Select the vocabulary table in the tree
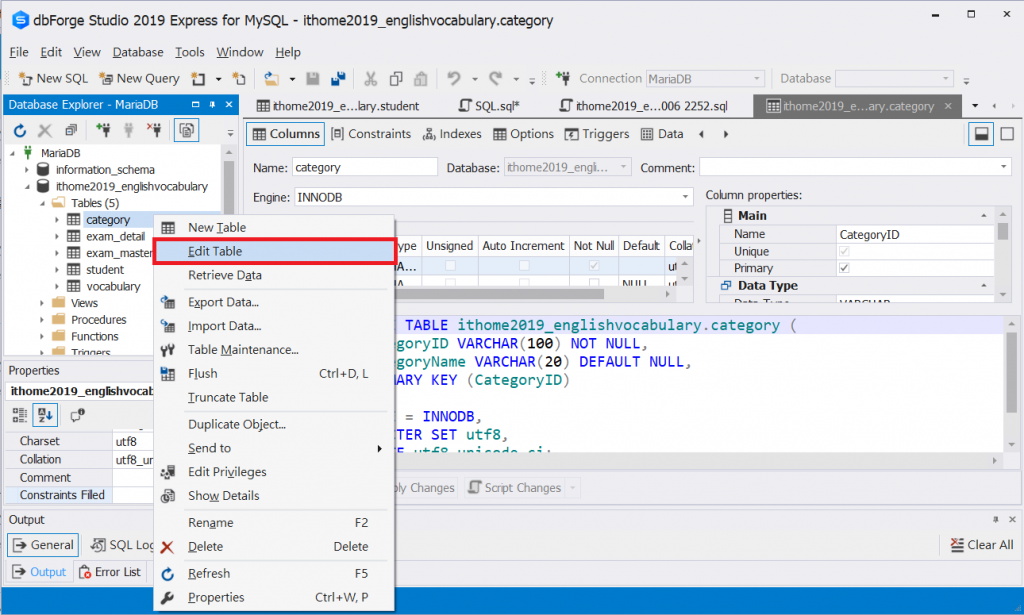 (113, 287)
